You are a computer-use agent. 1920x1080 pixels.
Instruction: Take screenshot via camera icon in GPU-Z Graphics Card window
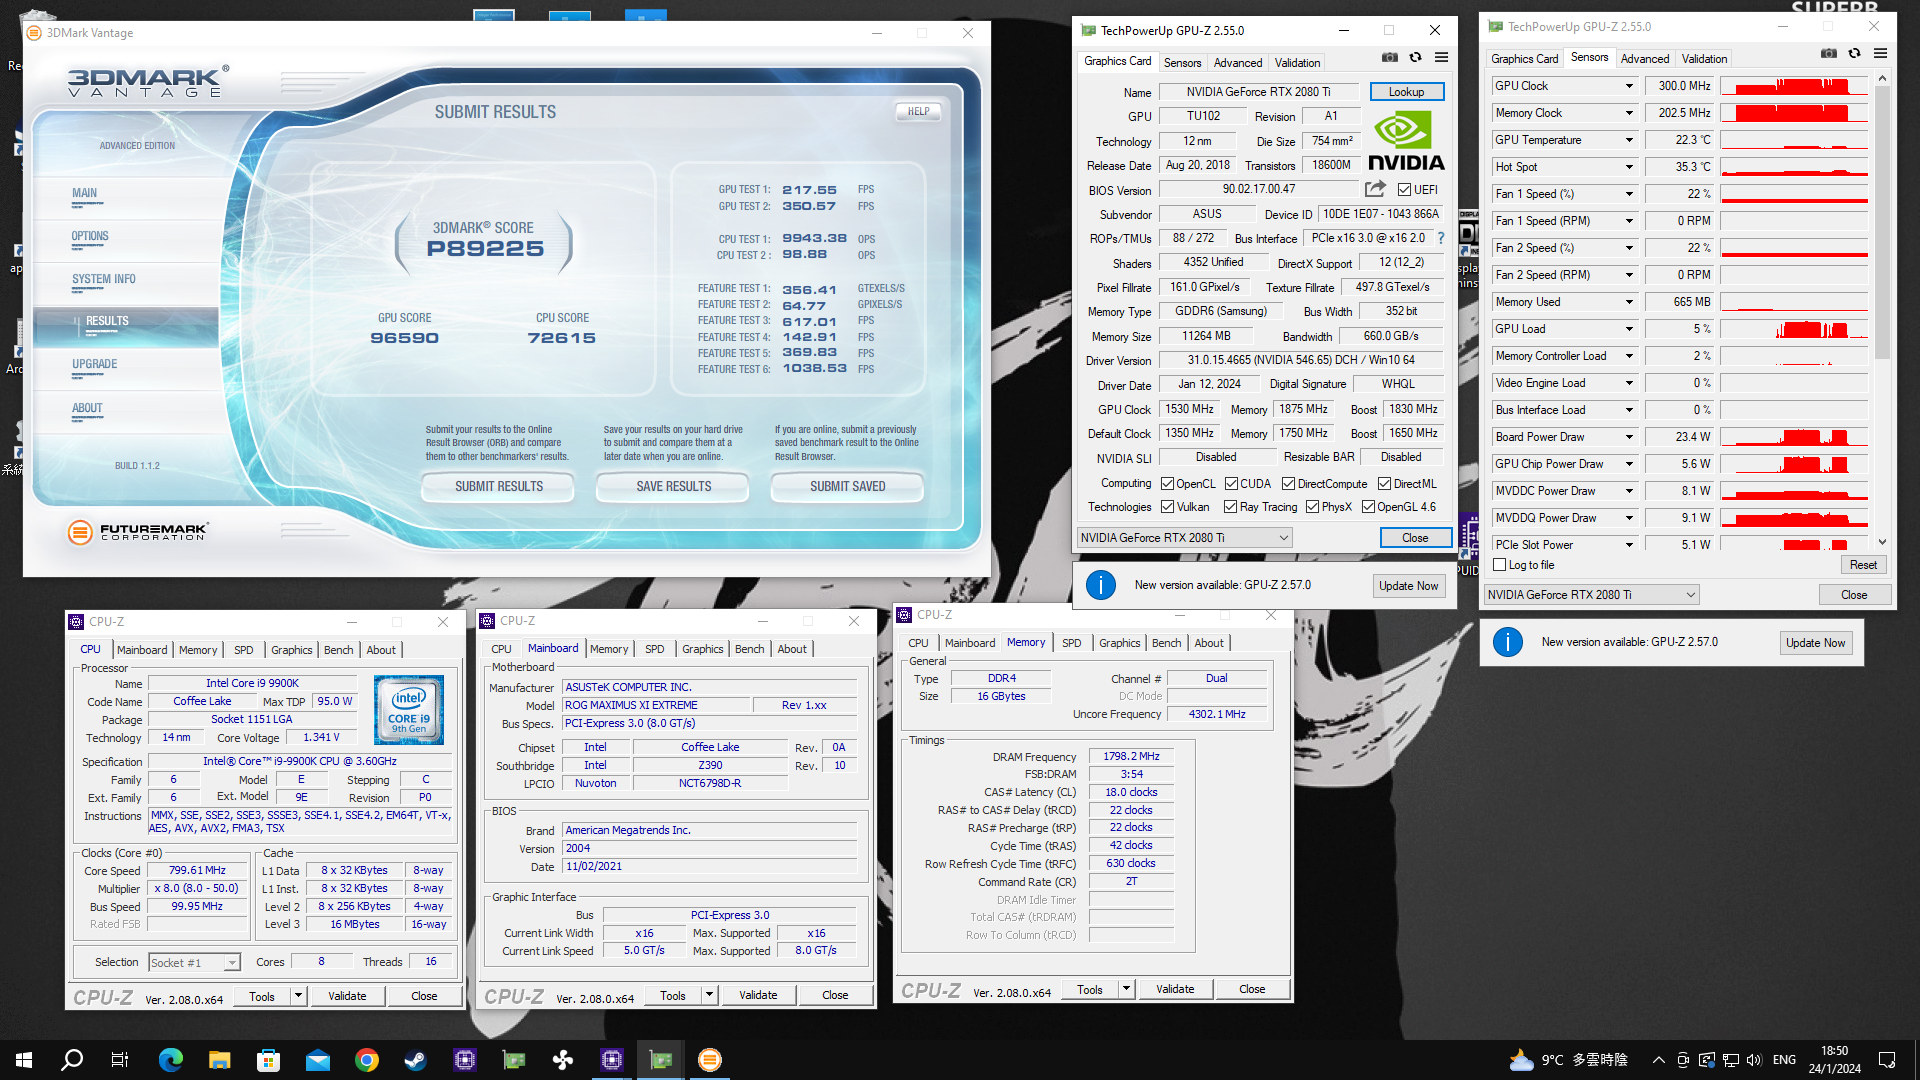(1390, 57)
